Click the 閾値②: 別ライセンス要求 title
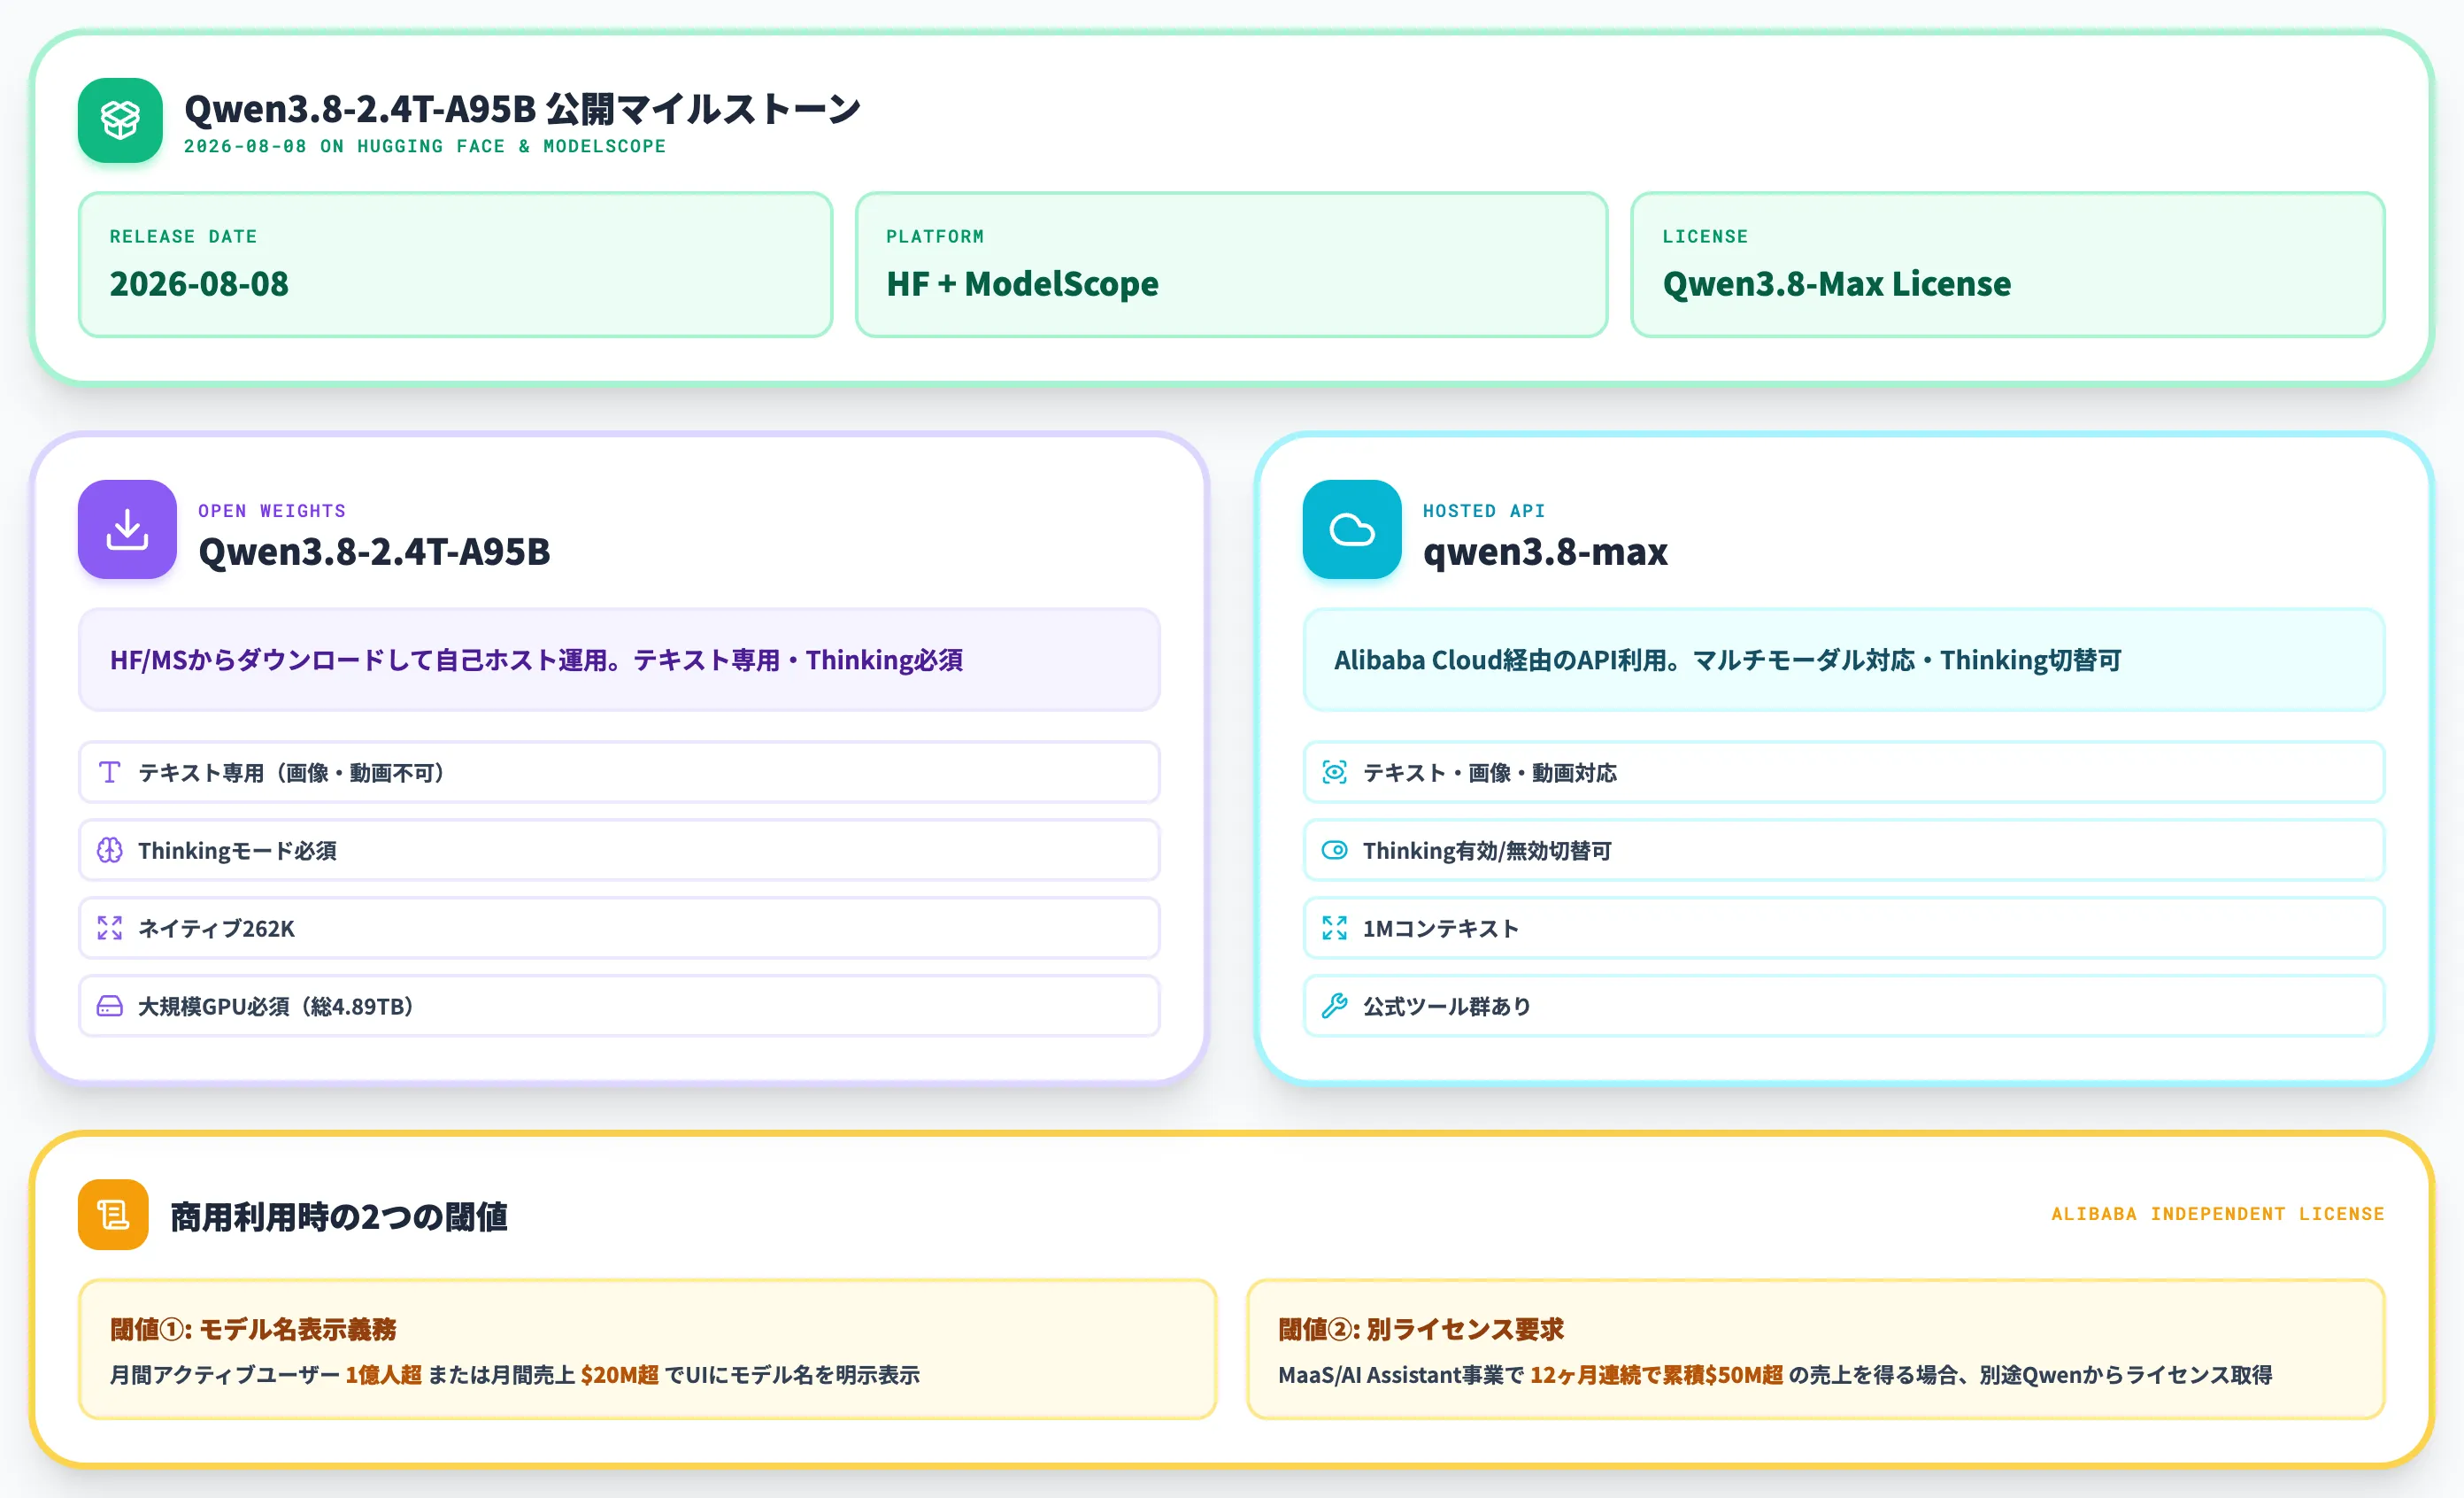 click(1421, 1329)
